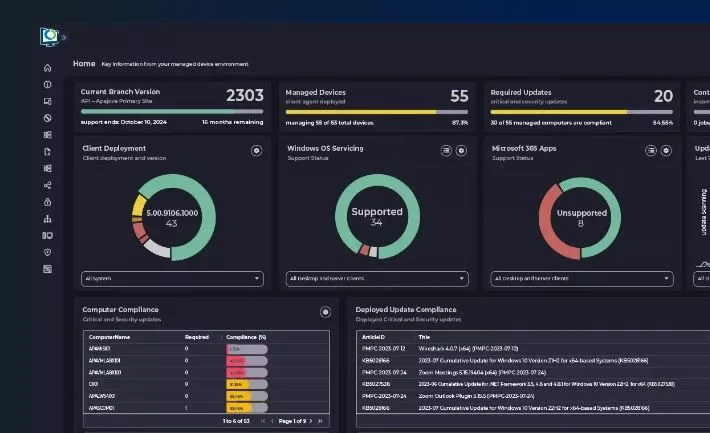
Task: Sort by the Compliance (%) column header
Action: 246,337
